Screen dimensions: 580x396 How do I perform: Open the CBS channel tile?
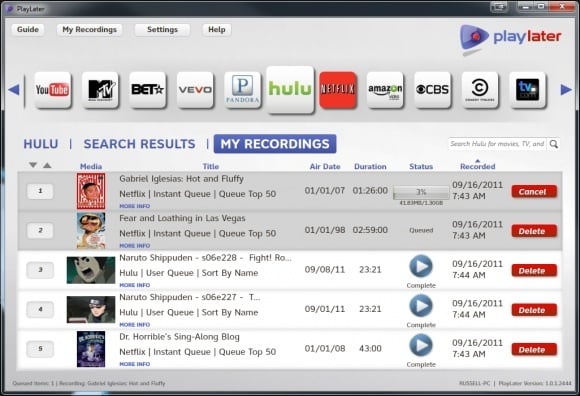click(432, 90)
